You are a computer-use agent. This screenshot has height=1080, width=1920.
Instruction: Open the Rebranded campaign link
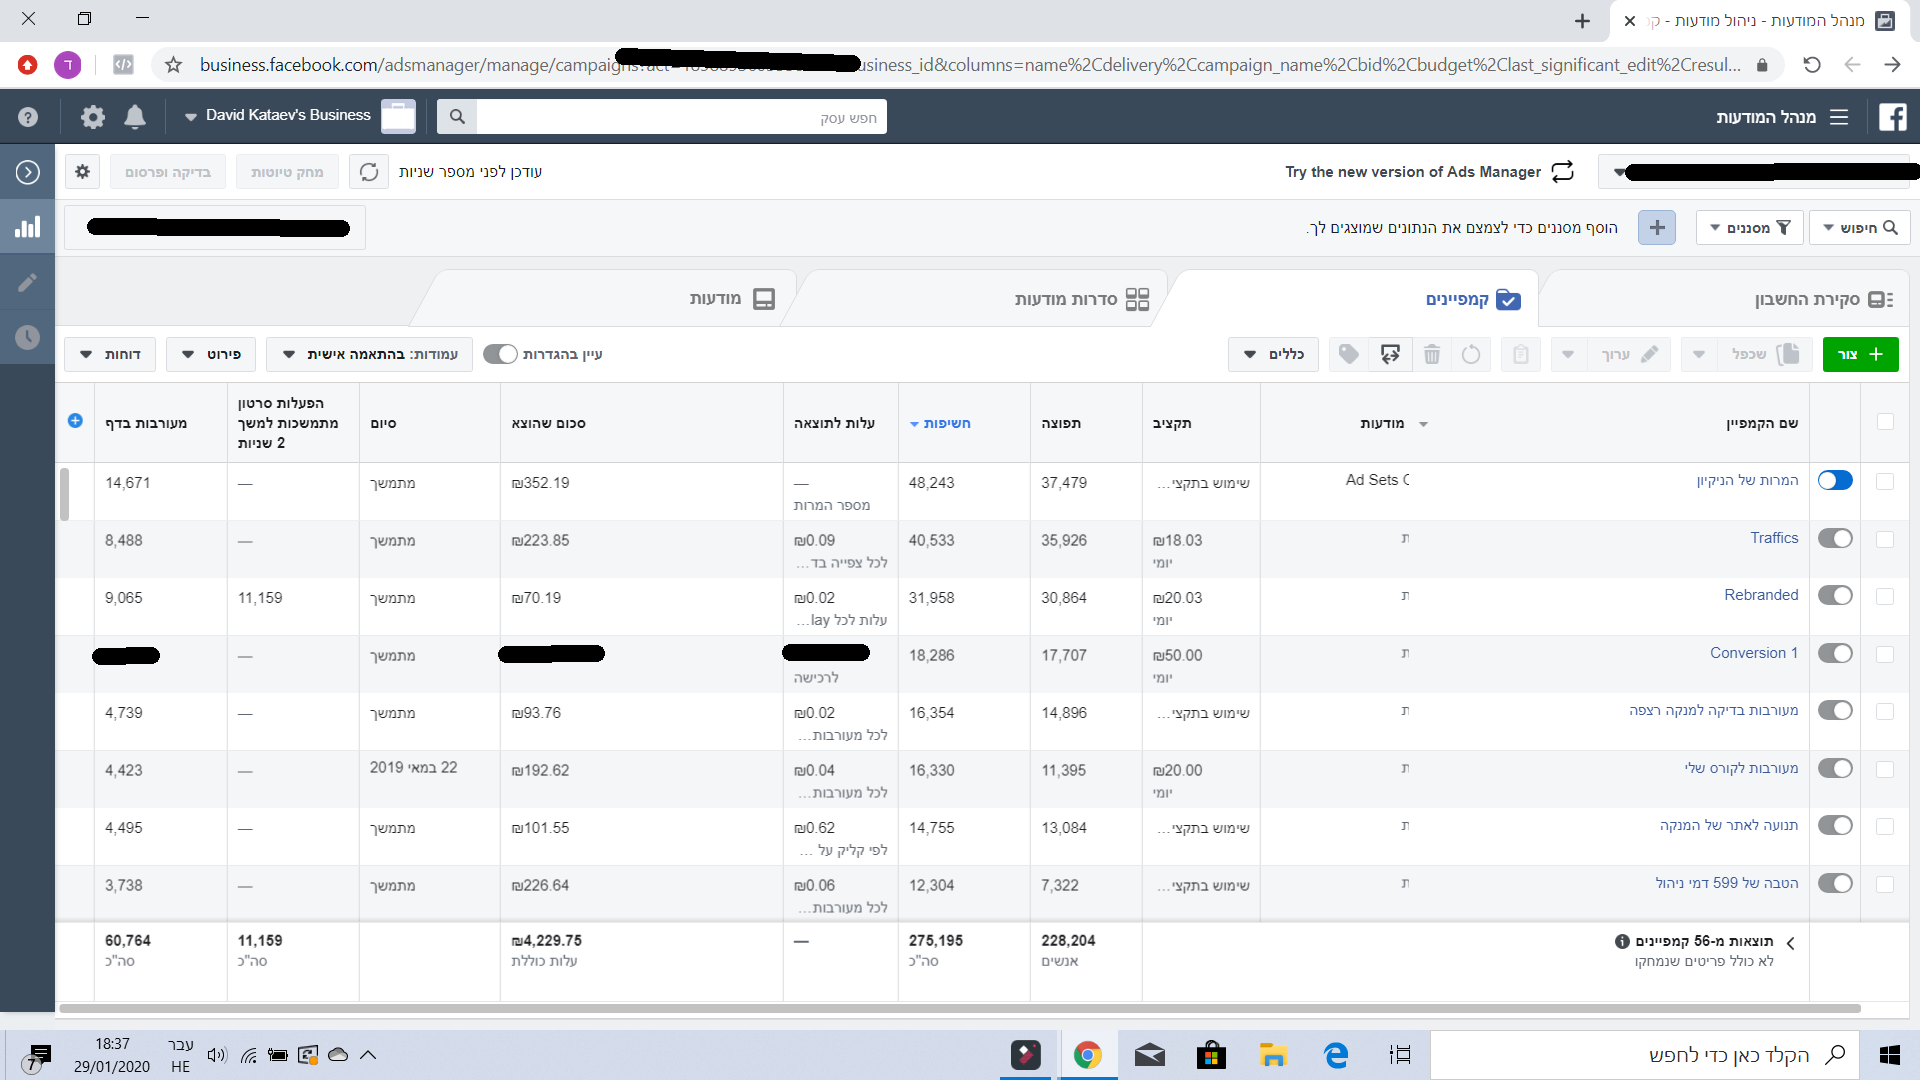[x=1760, y=595]
